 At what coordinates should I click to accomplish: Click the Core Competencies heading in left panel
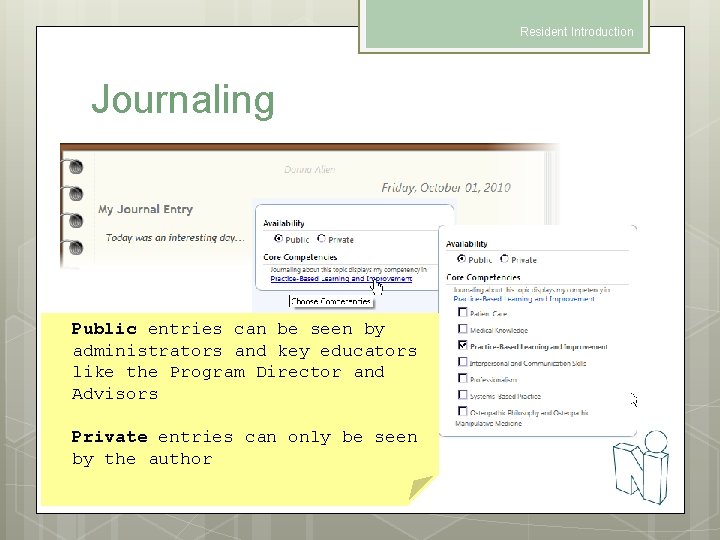(300, 257)
